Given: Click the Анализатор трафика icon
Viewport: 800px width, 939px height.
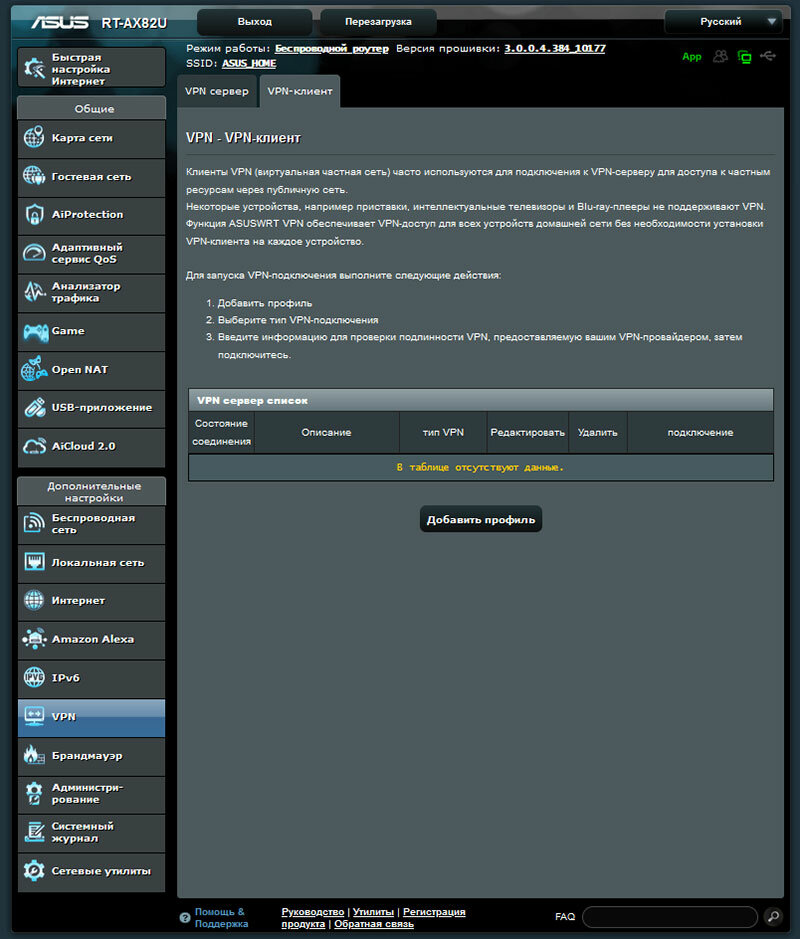Looking at the screenshot, I should pos(34,292).
